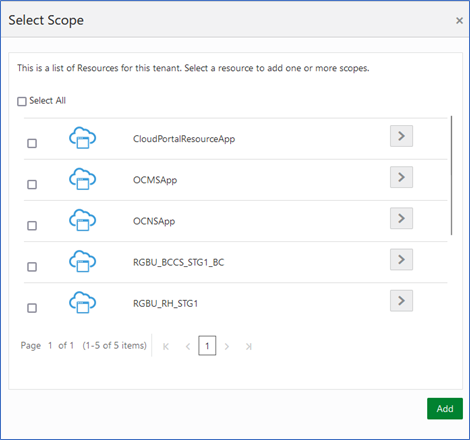Click the OCMSApp cloud icon
Screen dimensions: 470x440
click(82, 179)
